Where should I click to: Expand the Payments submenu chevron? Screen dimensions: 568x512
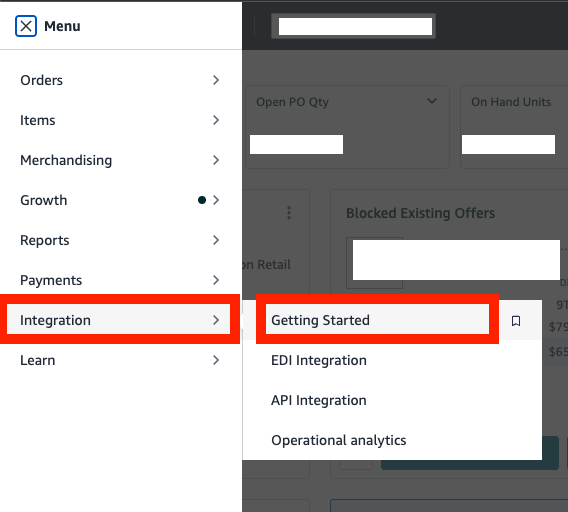[216, 280]
